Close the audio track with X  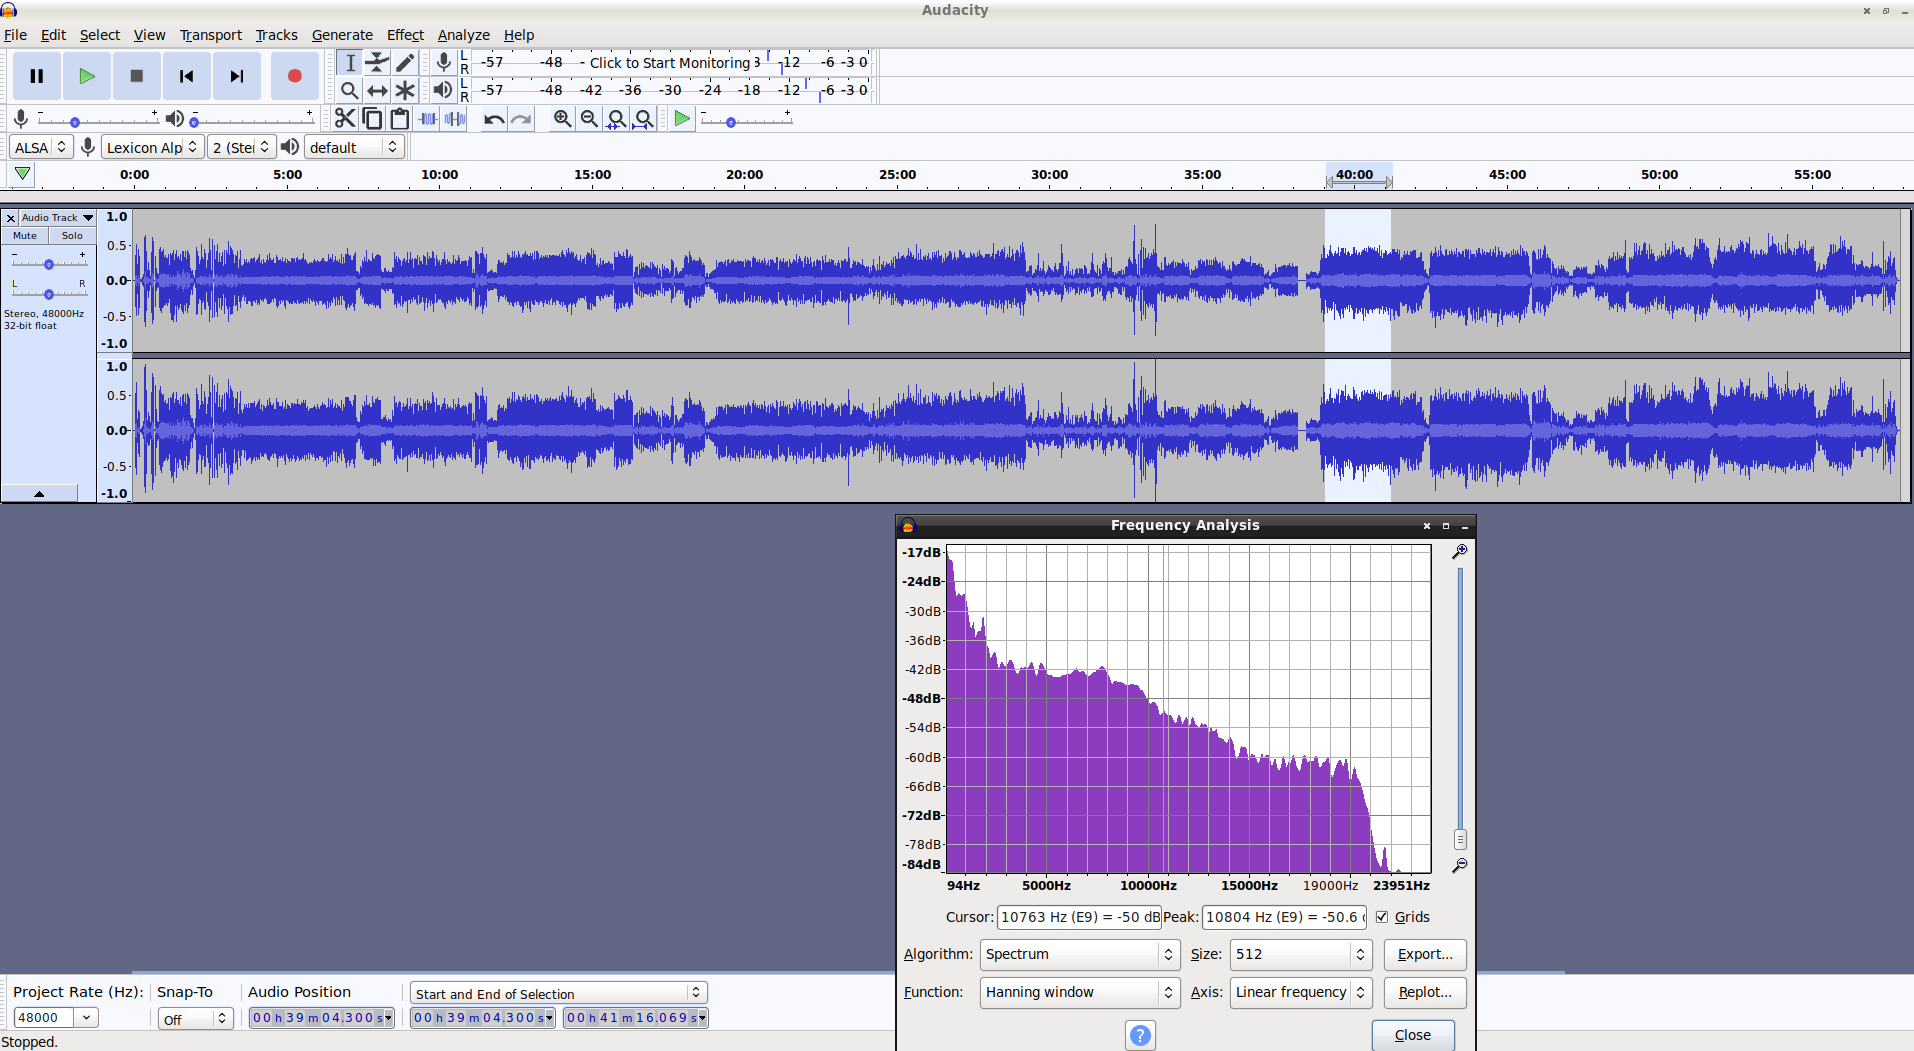pyautogui.click(x=10, y=218)
